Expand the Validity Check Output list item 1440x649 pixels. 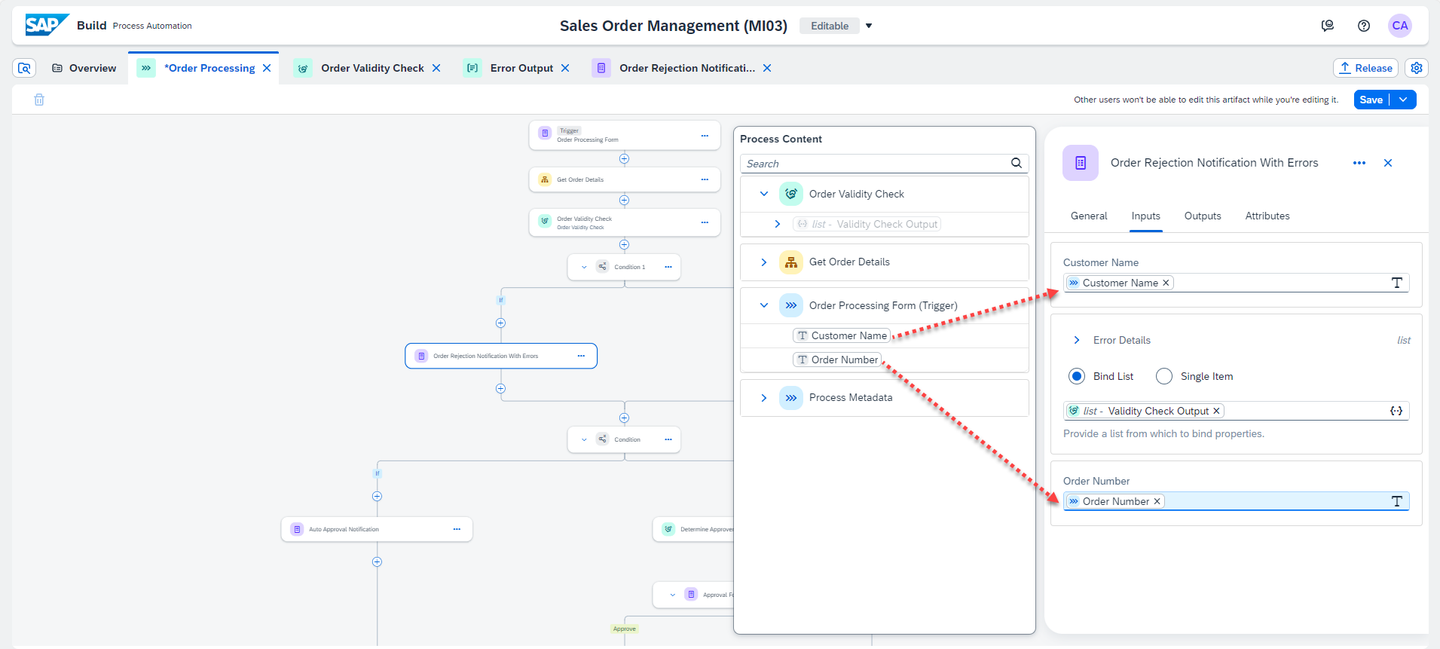778,224
